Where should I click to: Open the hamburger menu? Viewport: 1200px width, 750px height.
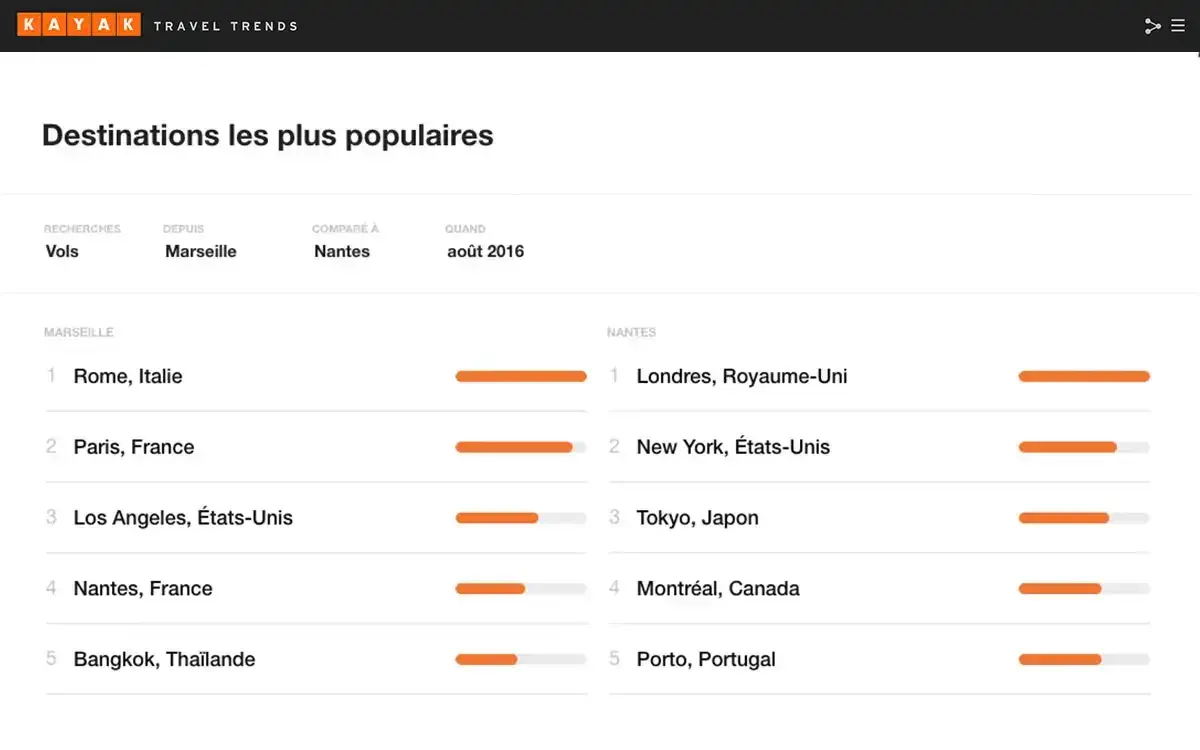point(1178,26)
